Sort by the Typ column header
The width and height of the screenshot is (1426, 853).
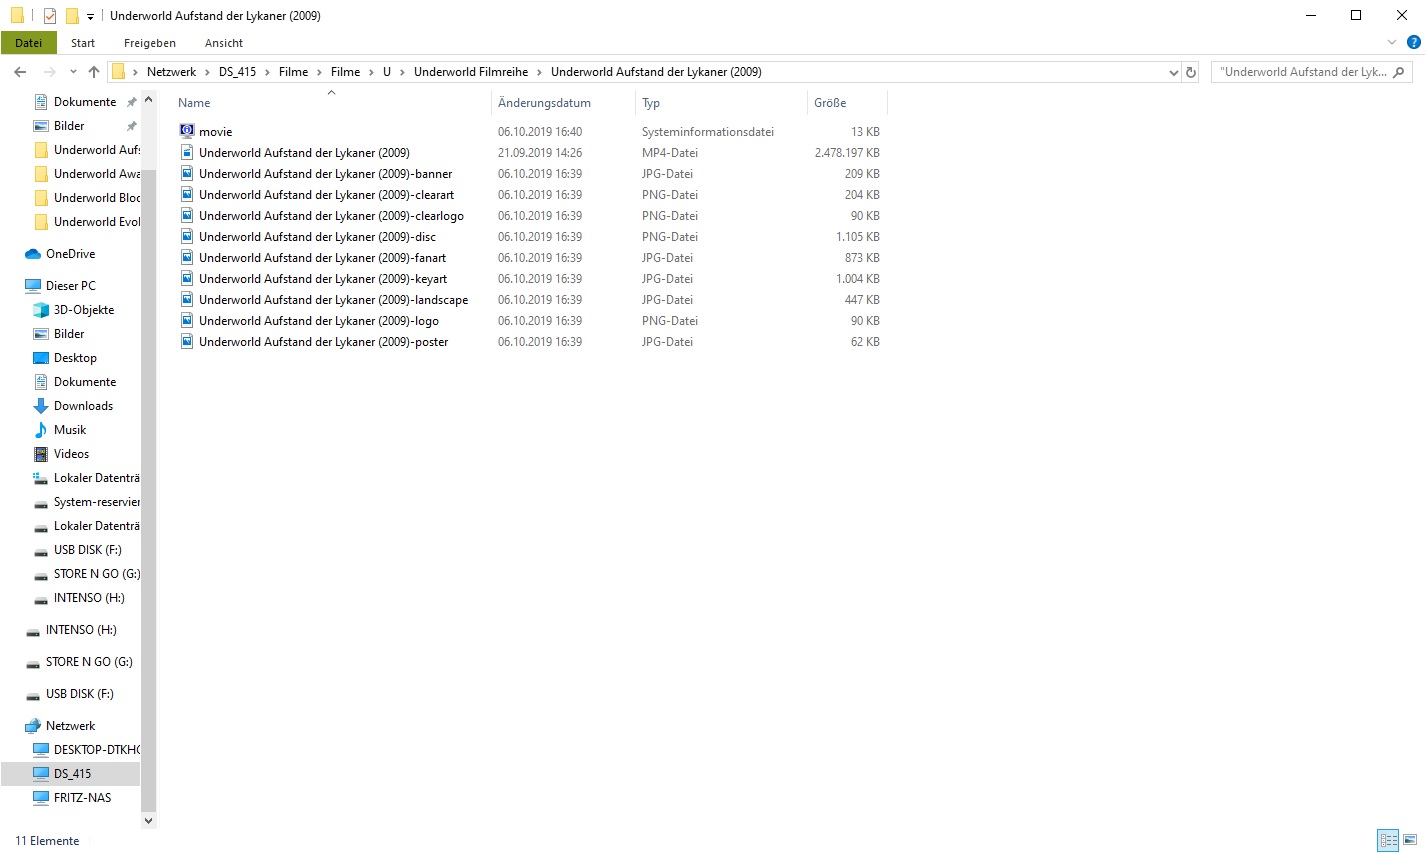[x=651, y=103]
